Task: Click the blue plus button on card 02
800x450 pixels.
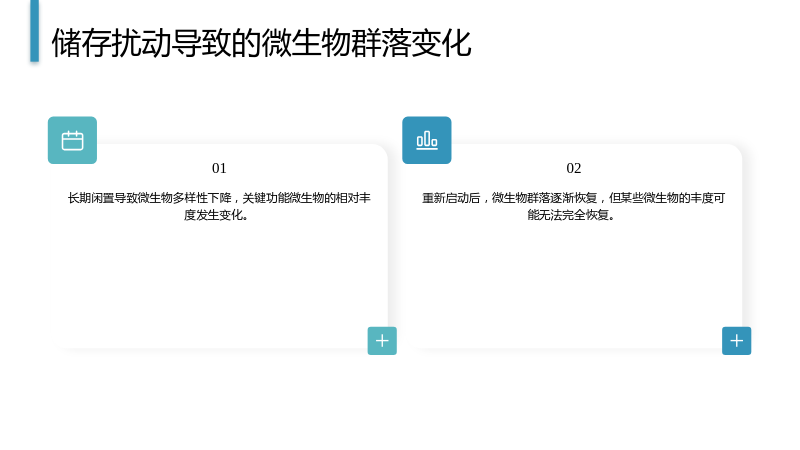Action: [x=736, y=341]
